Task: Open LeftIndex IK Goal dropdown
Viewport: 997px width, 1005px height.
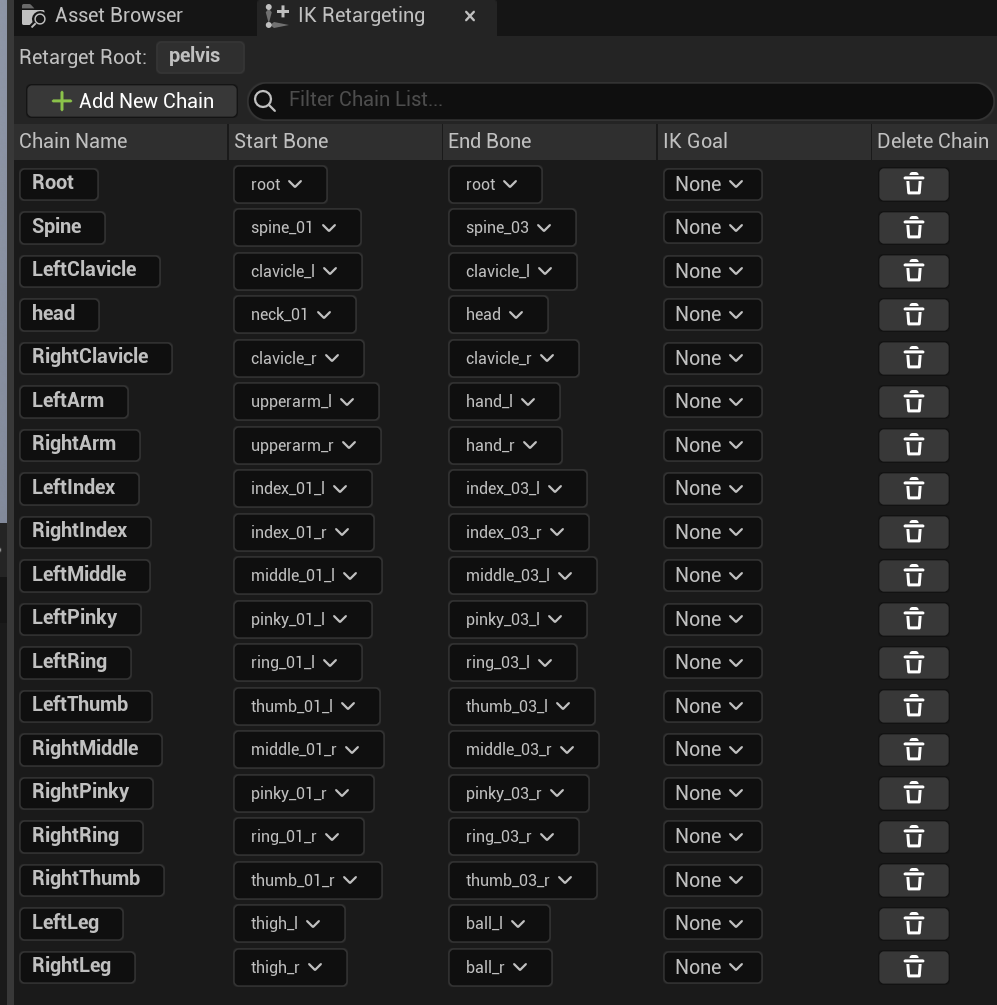Action: coord(713,488)
